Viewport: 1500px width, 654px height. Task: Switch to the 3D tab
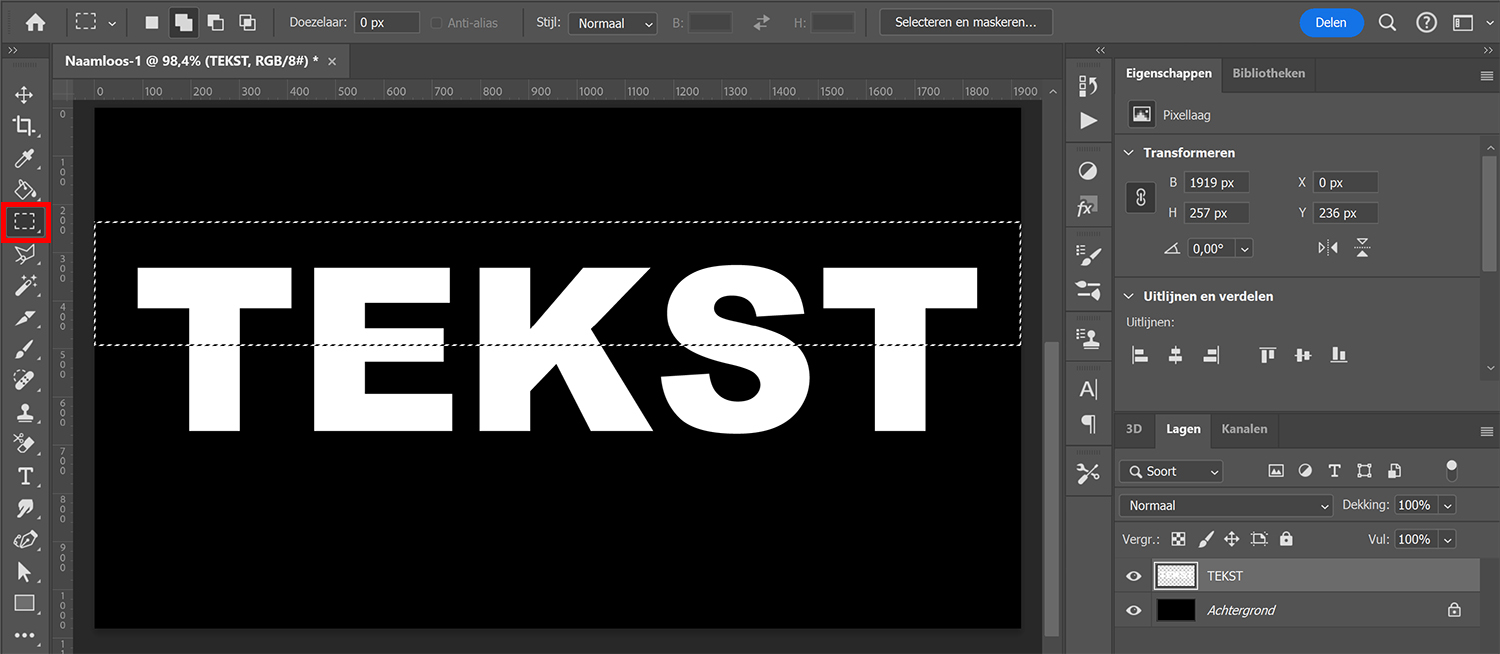pos(1134,429)
